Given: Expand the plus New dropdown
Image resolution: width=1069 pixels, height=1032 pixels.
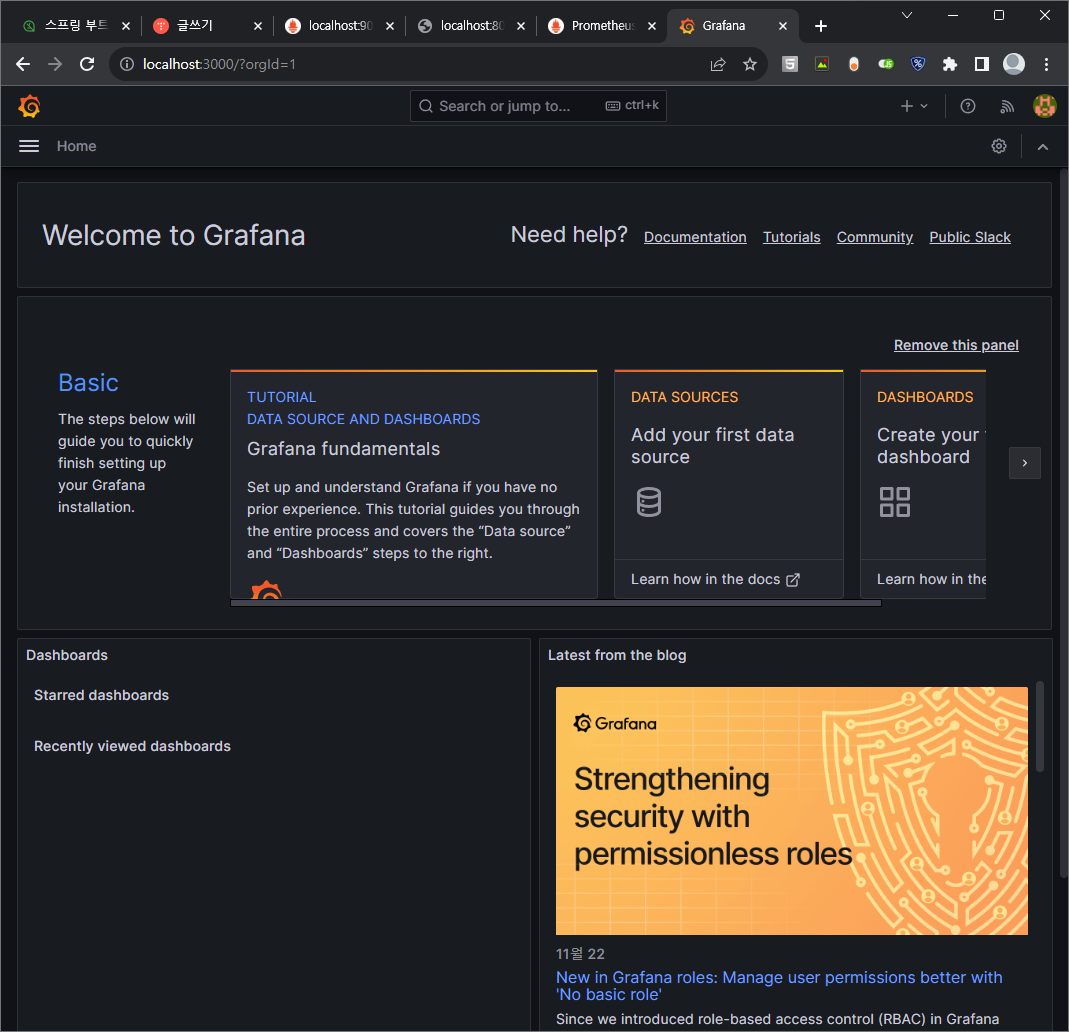Looking at the screenshot, I should click(914, 106).
